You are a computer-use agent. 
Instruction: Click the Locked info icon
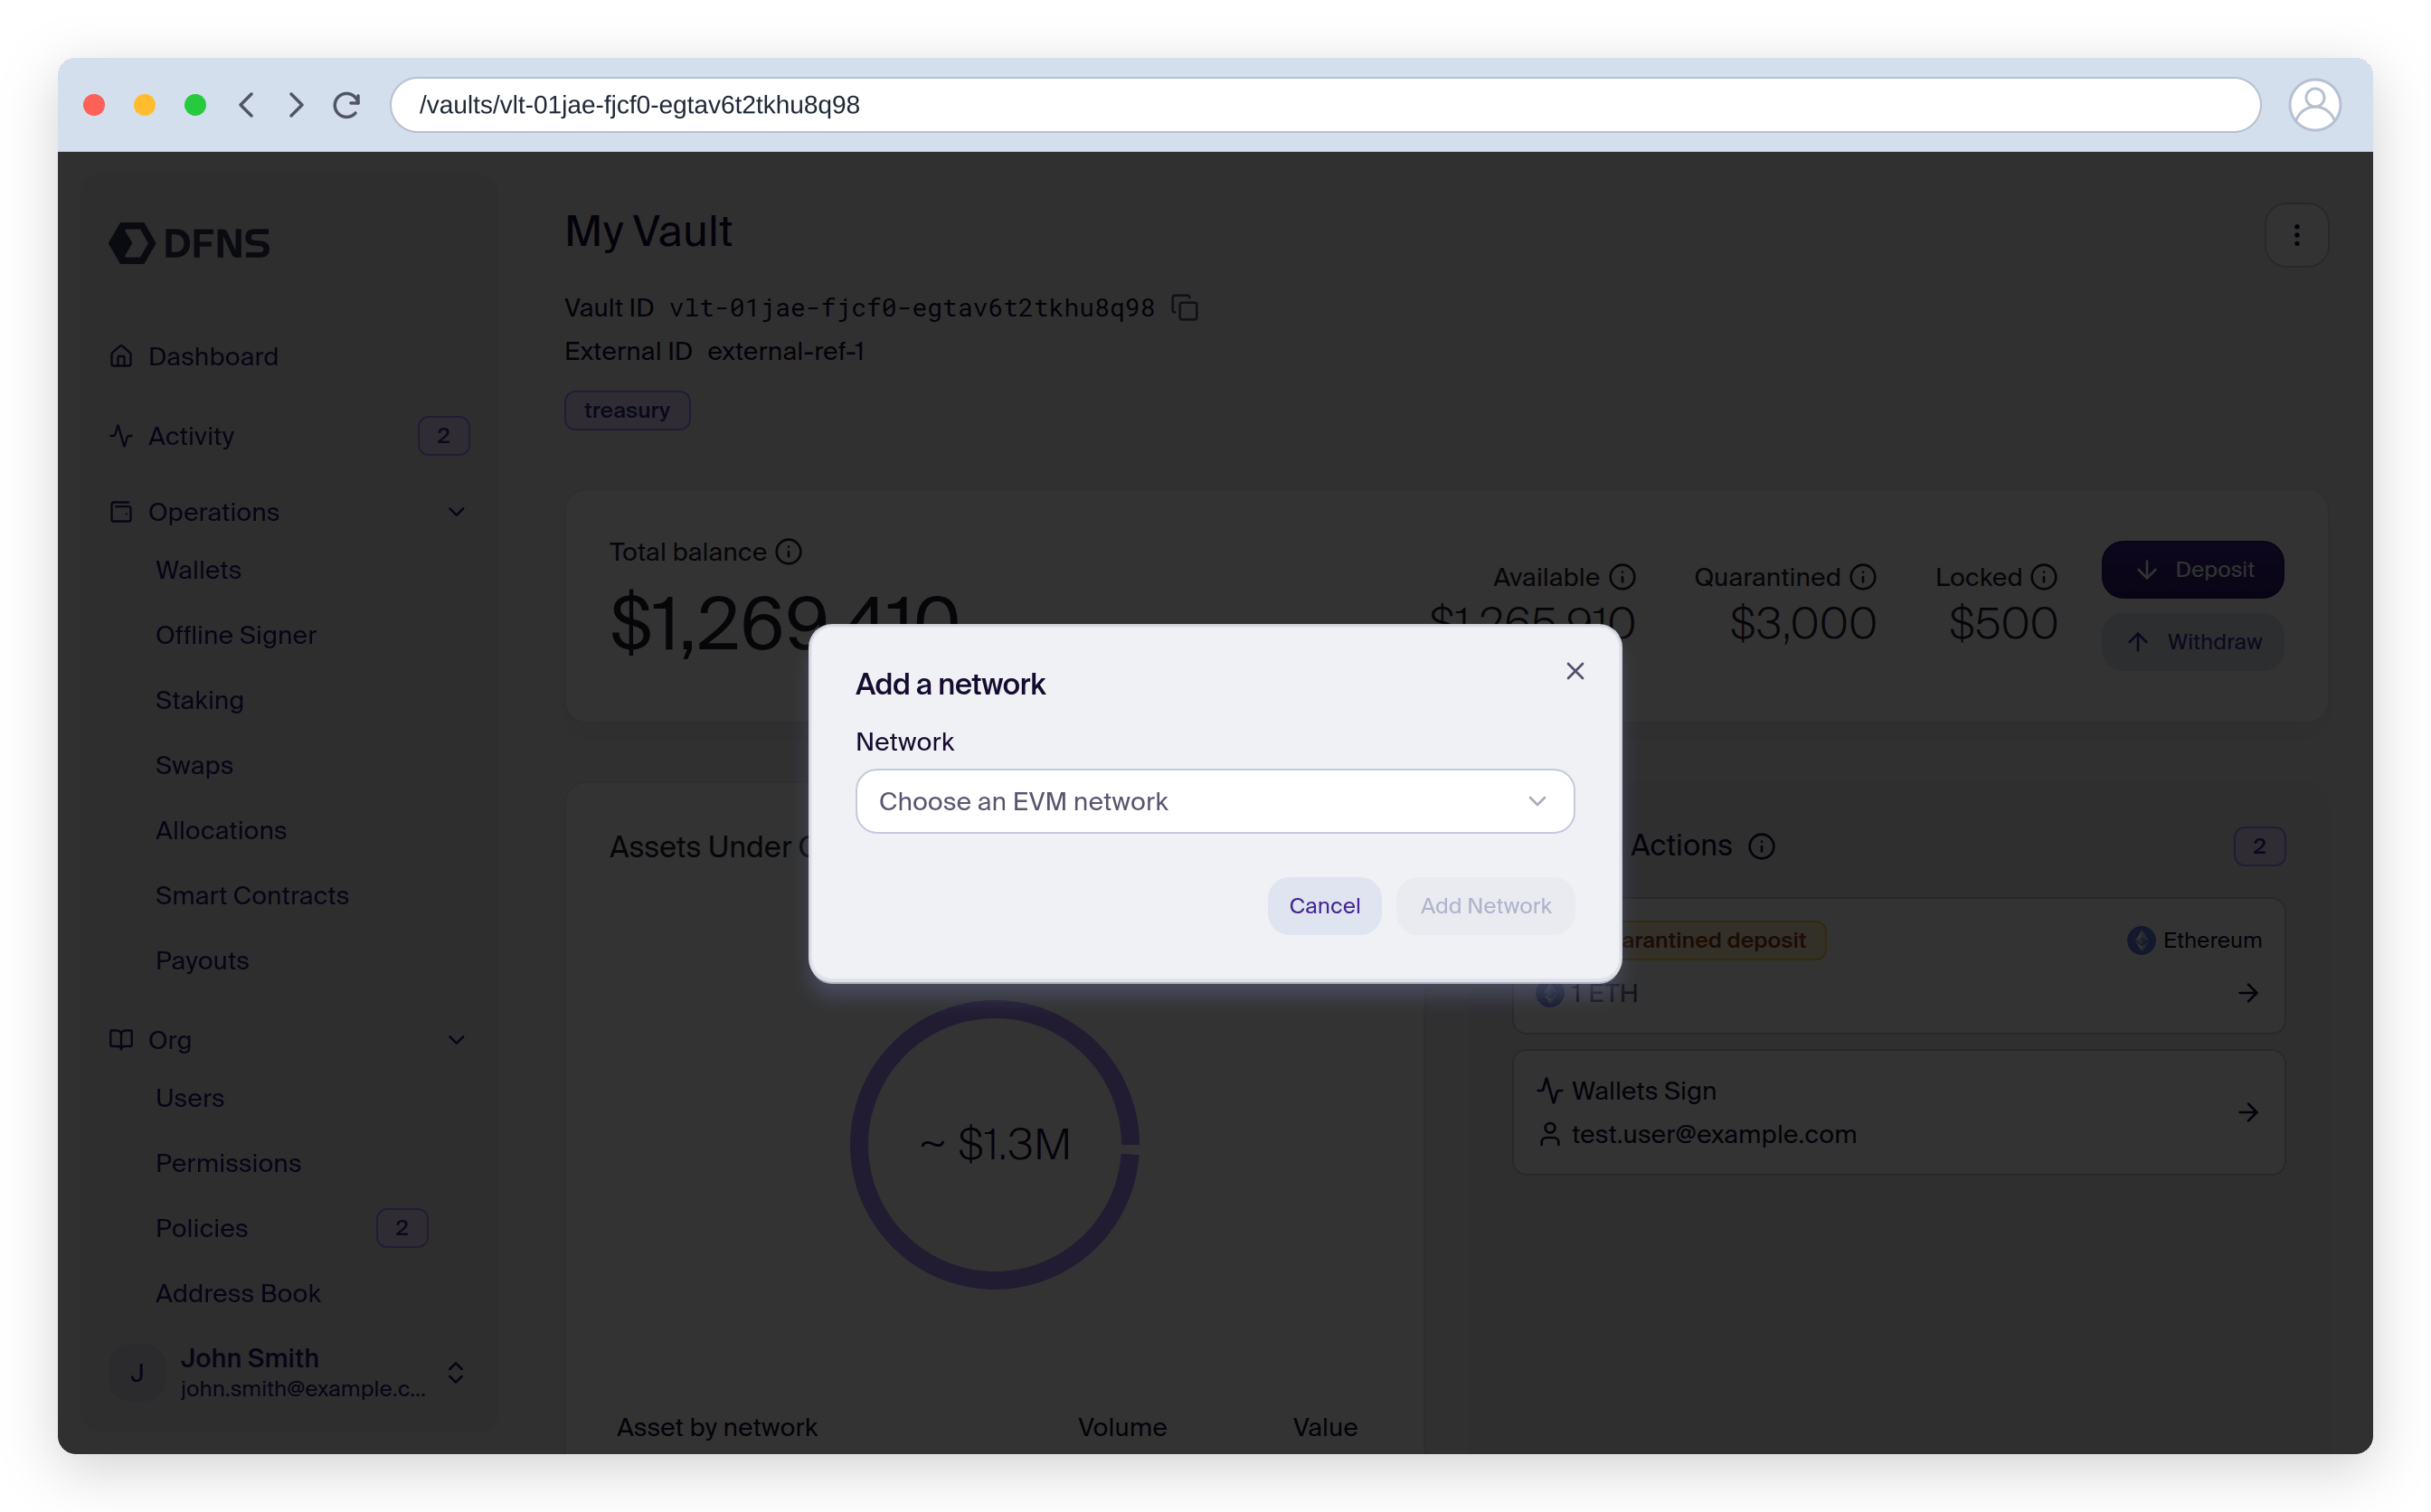coord(2043,577)
